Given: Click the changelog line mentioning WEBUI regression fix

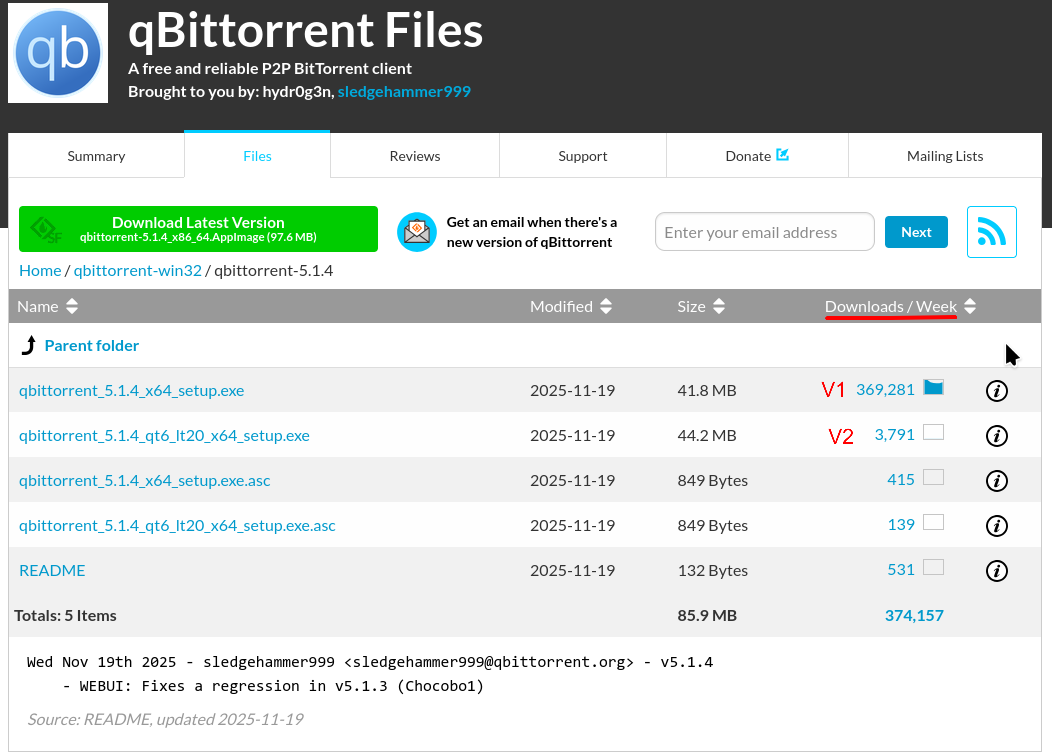Looking at the screenshot, I should (x=273, y=686).
